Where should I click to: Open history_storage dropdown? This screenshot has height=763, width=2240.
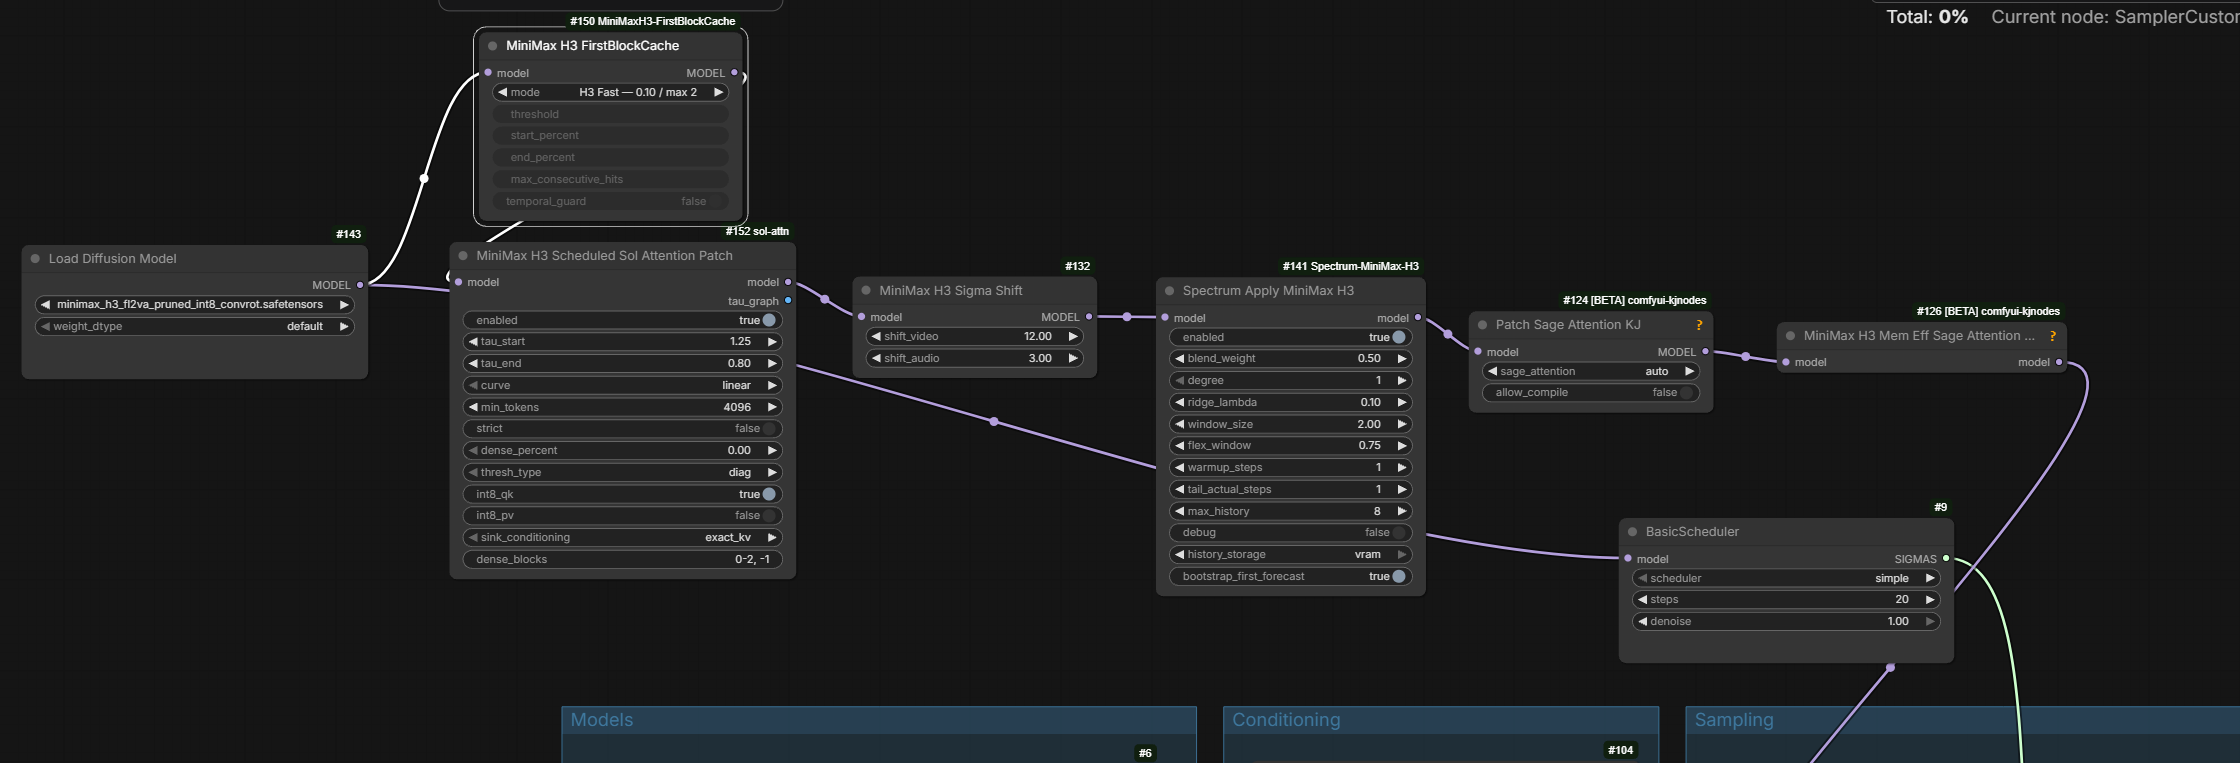click(1291, 555)
